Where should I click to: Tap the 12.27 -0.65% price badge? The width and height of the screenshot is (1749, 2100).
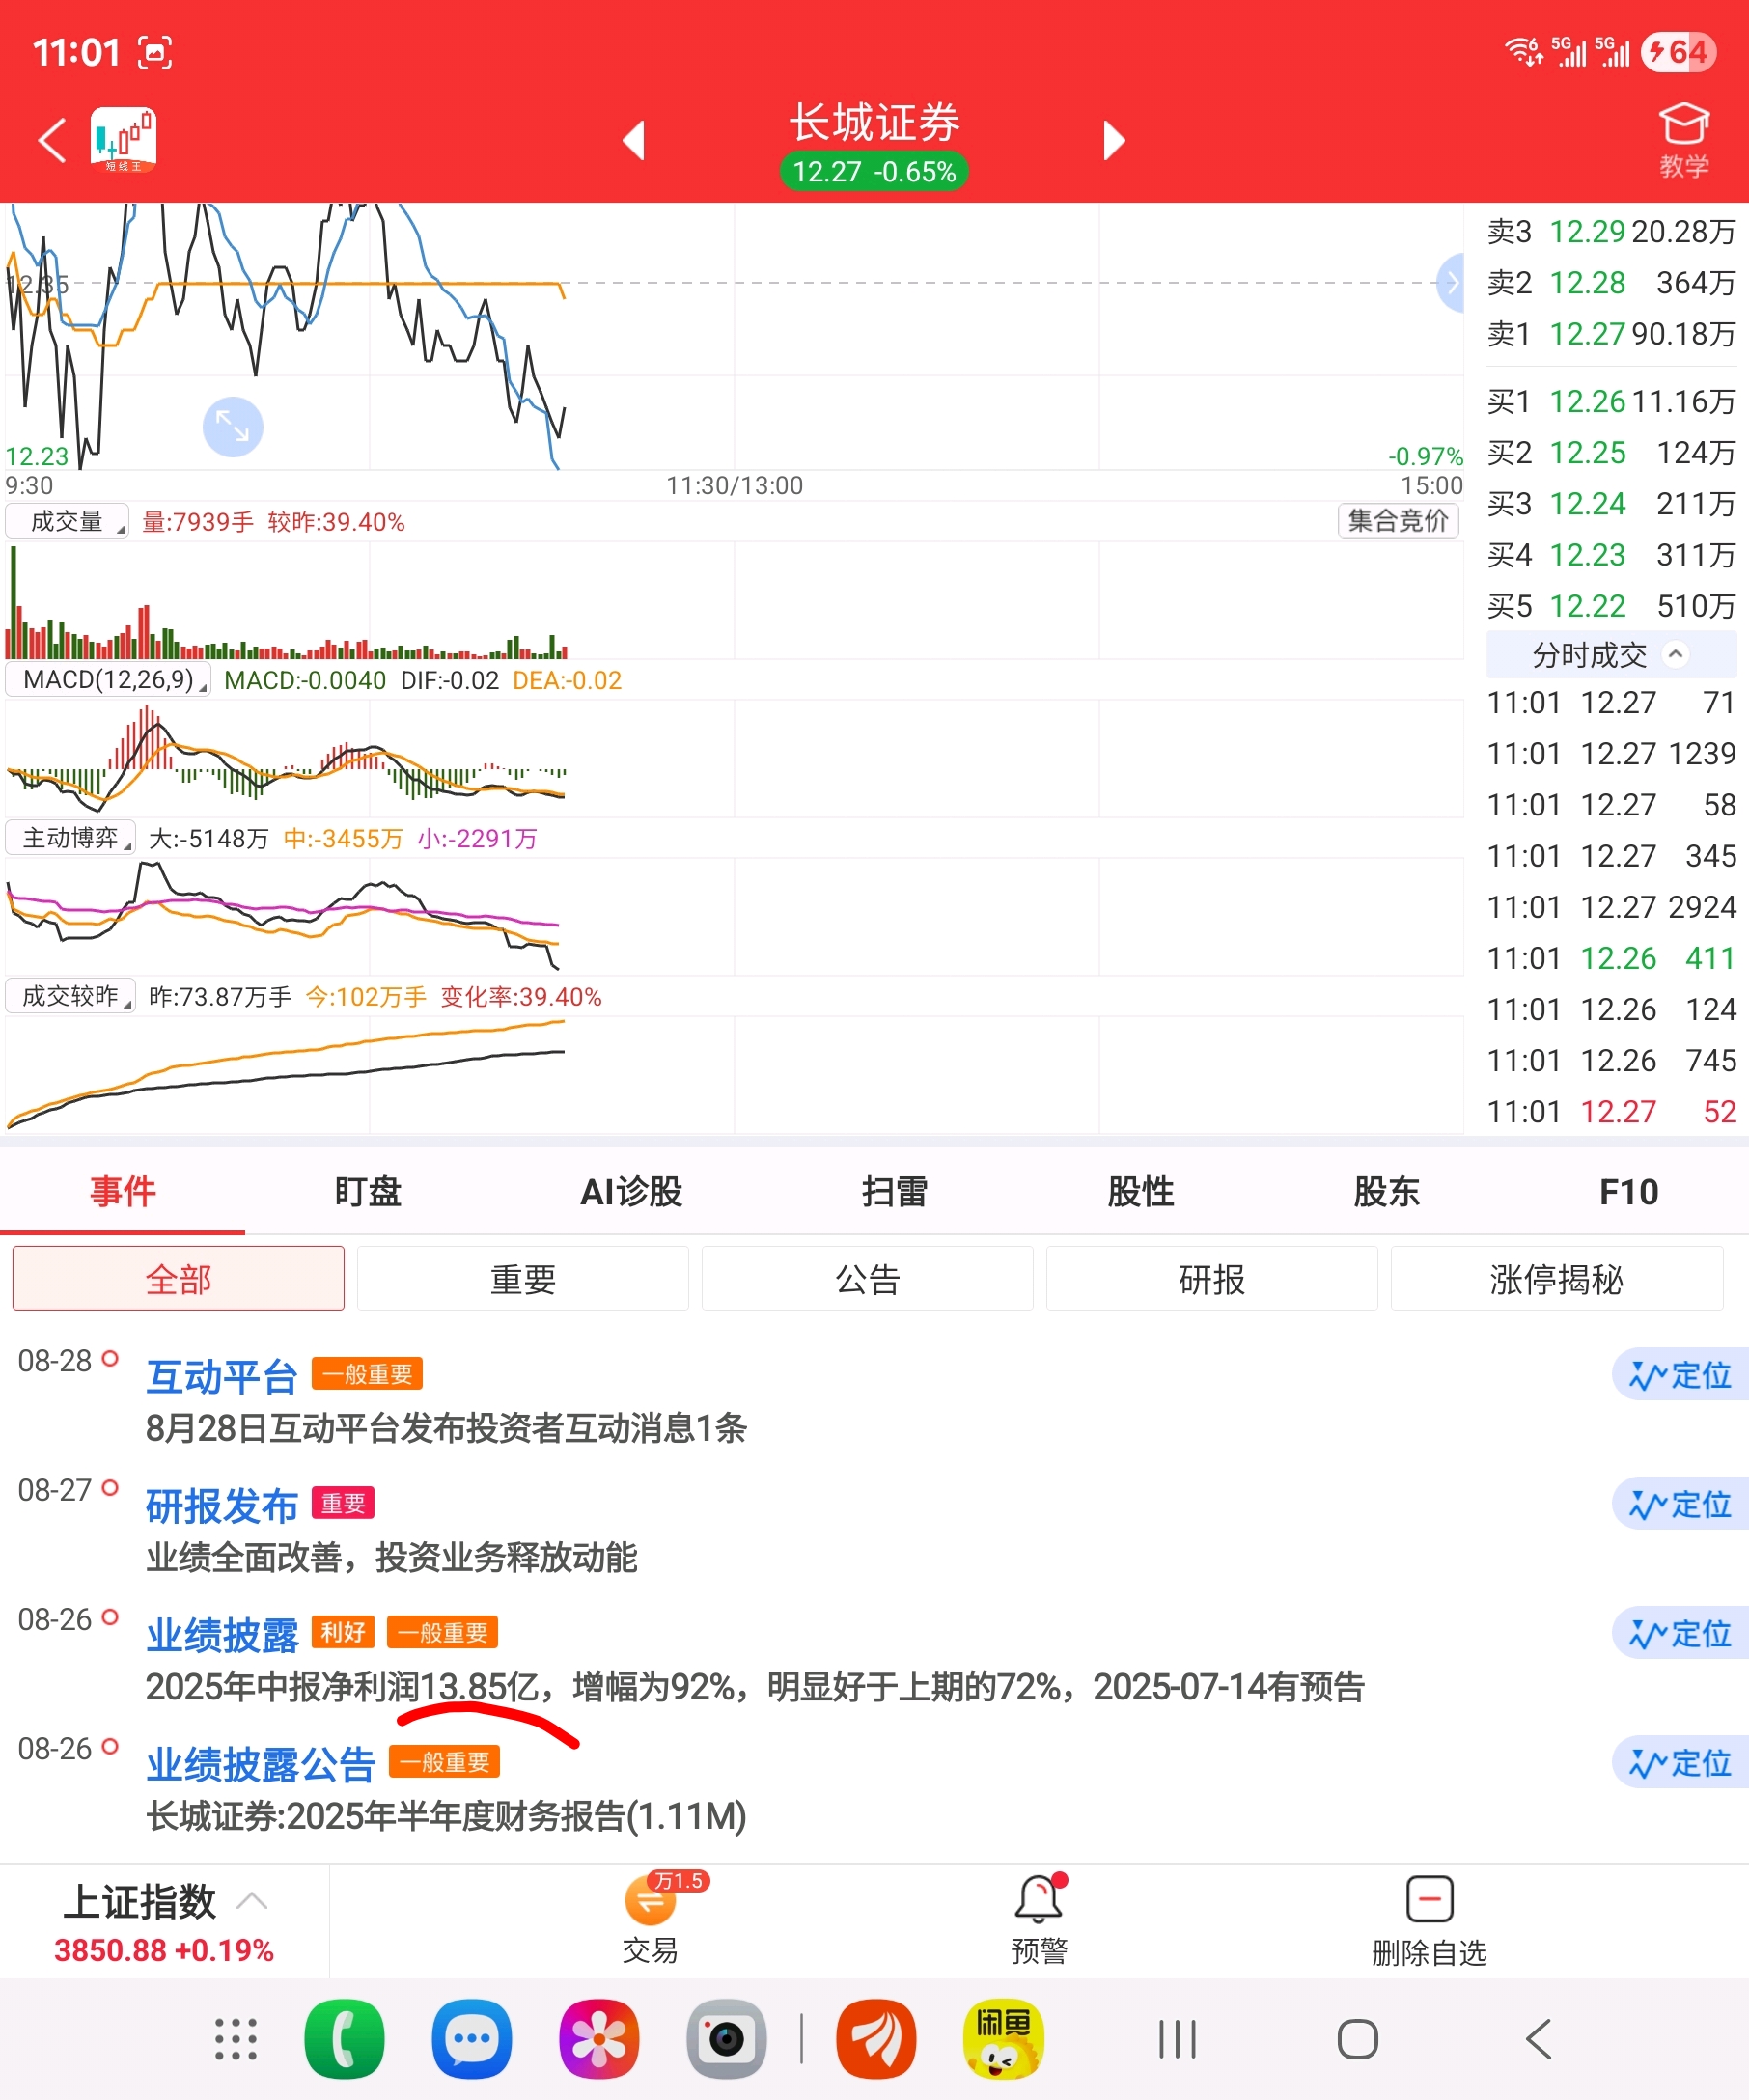point(874,172)
